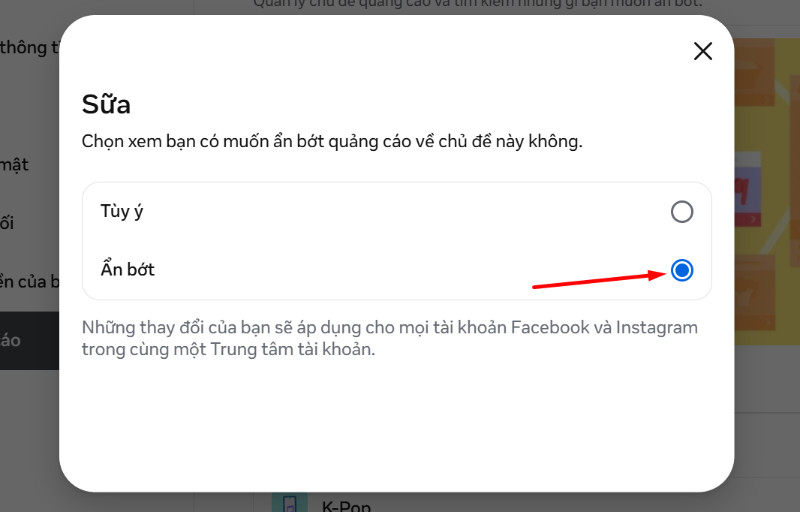Click the text starting 'Chọn xem bạn có muốn'

[x=332, y=141]
